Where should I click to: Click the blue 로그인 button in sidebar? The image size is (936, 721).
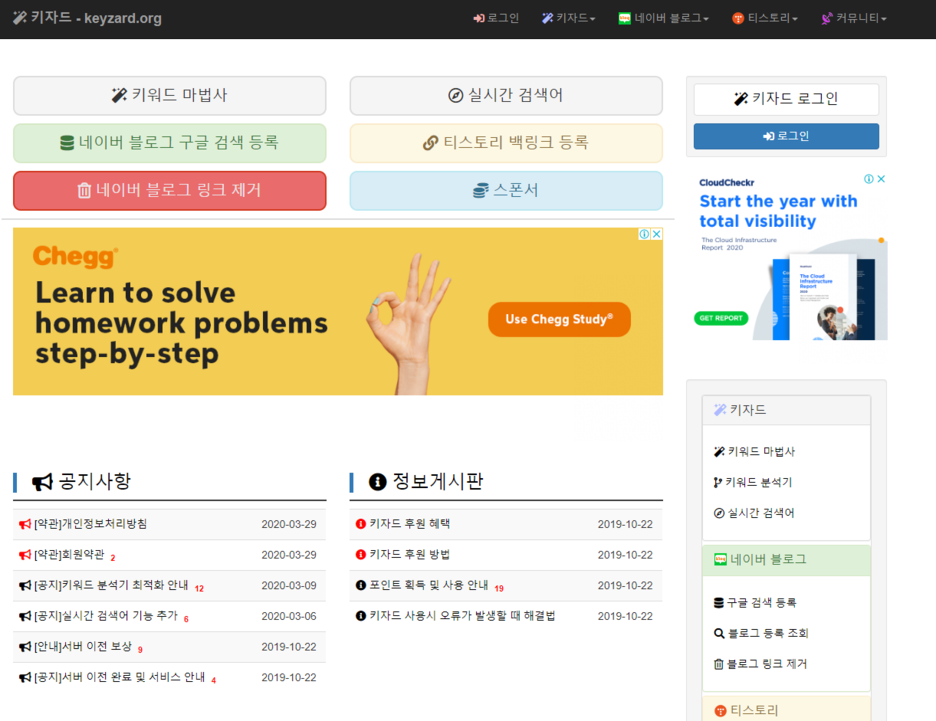tap(786, 136)
